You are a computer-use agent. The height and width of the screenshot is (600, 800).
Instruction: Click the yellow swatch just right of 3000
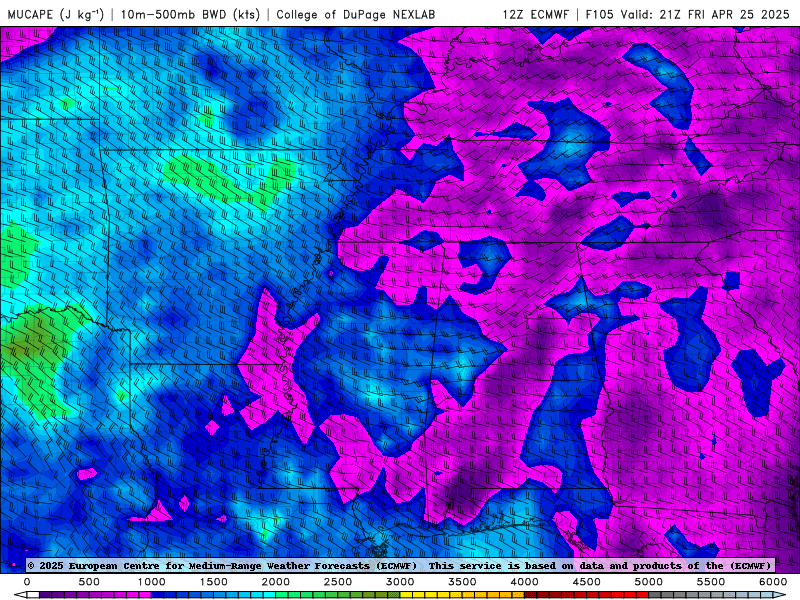406,595
